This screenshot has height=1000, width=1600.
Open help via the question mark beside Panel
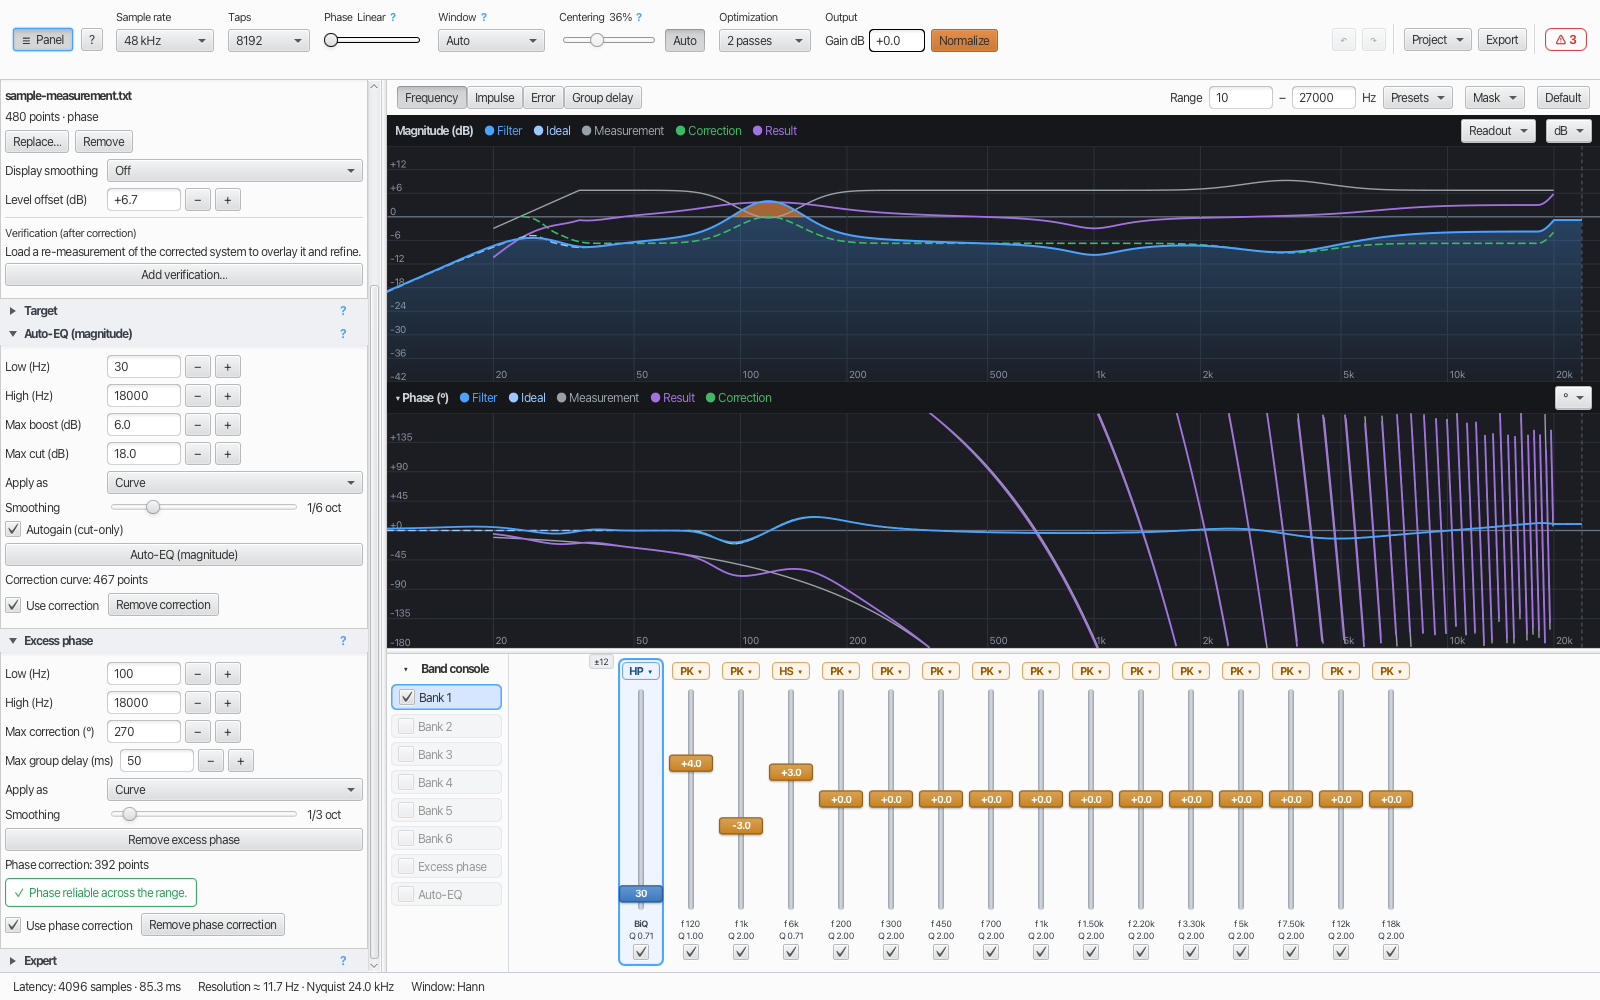pyautogui.click(x=92, y=40)
